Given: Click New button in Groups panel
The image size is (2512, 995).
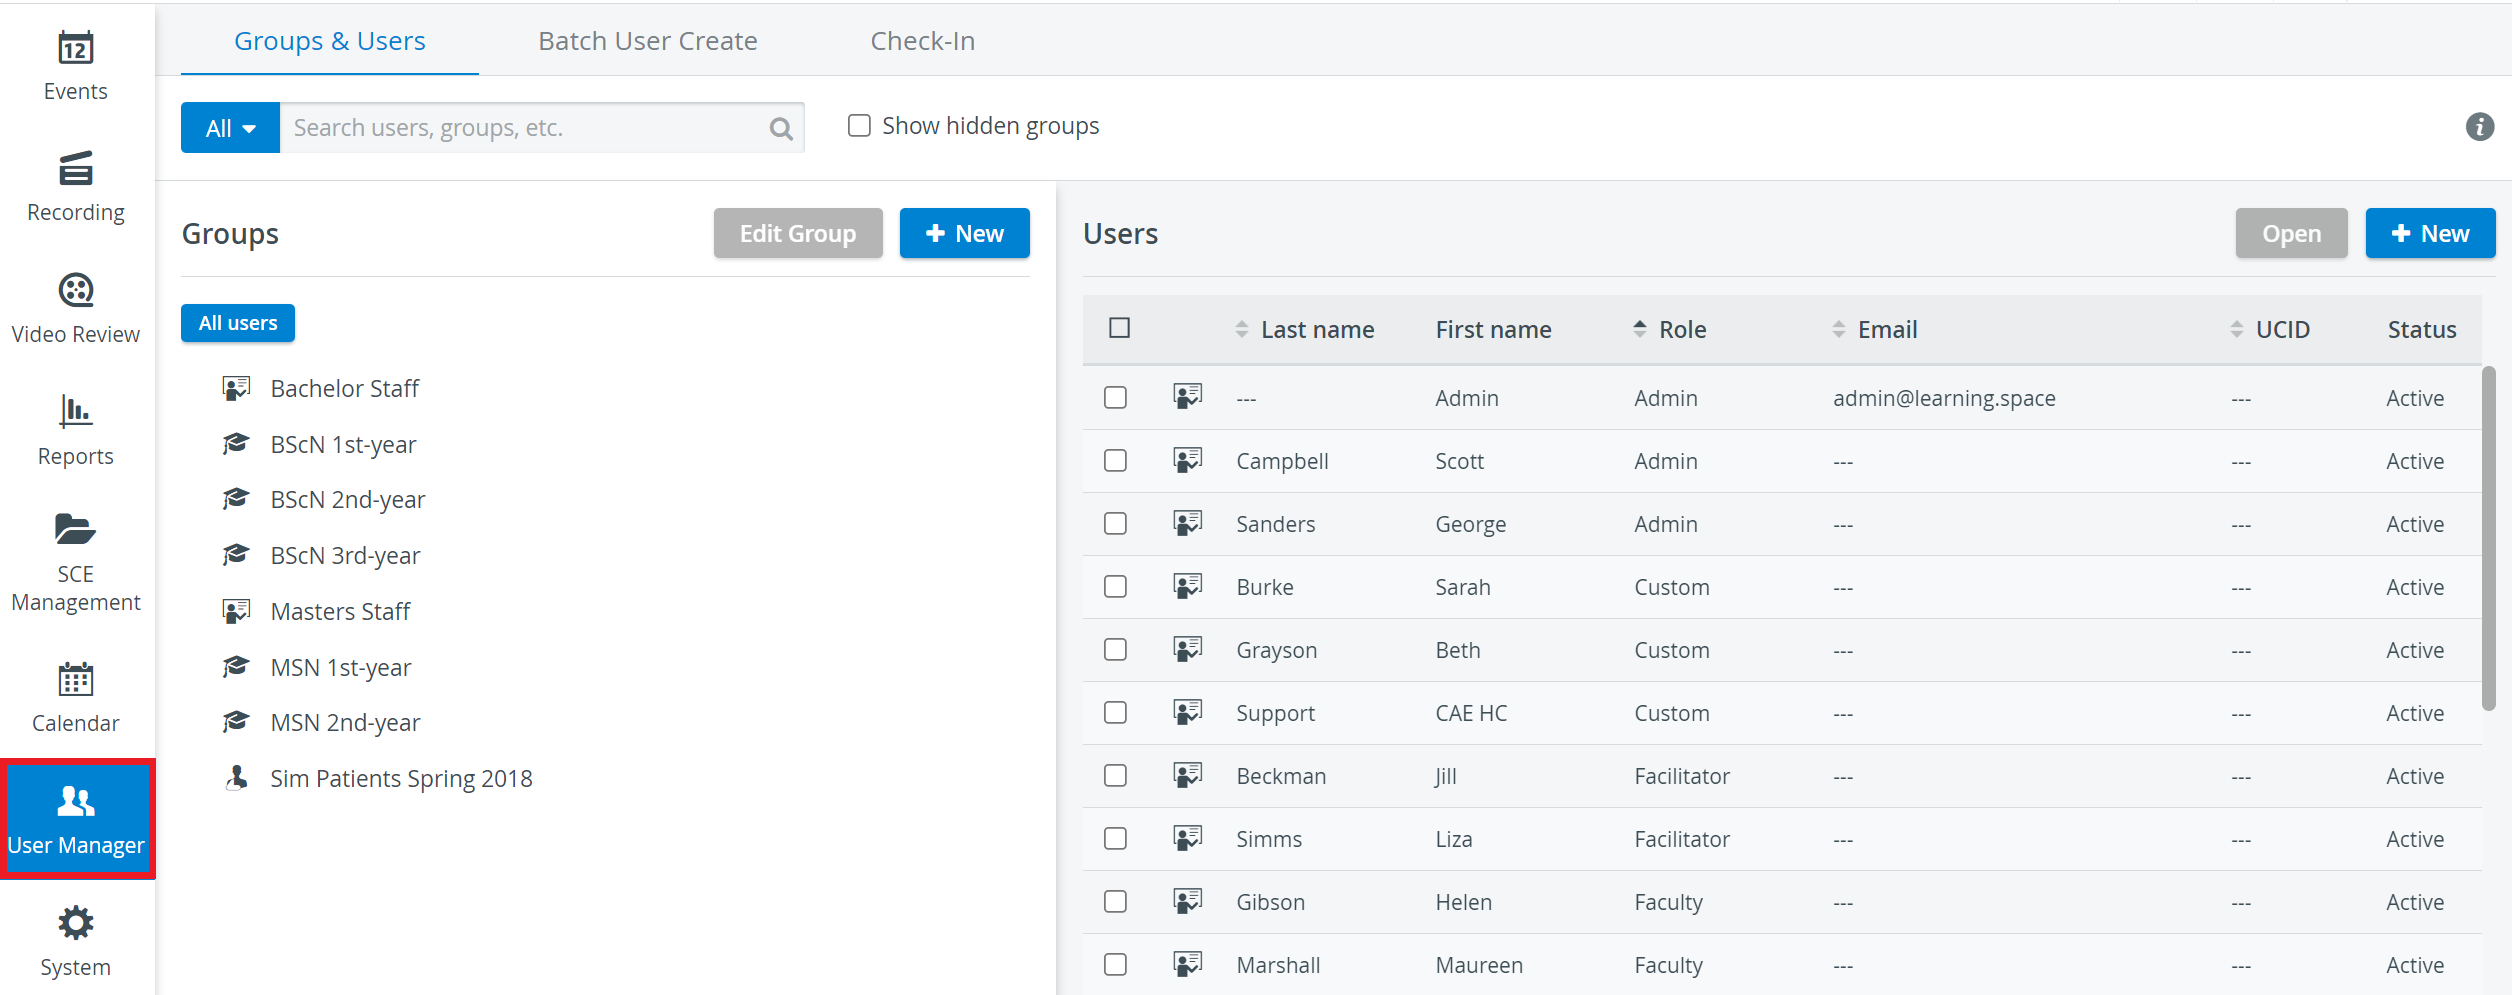Looking at the screenshot, I should 964,233.
